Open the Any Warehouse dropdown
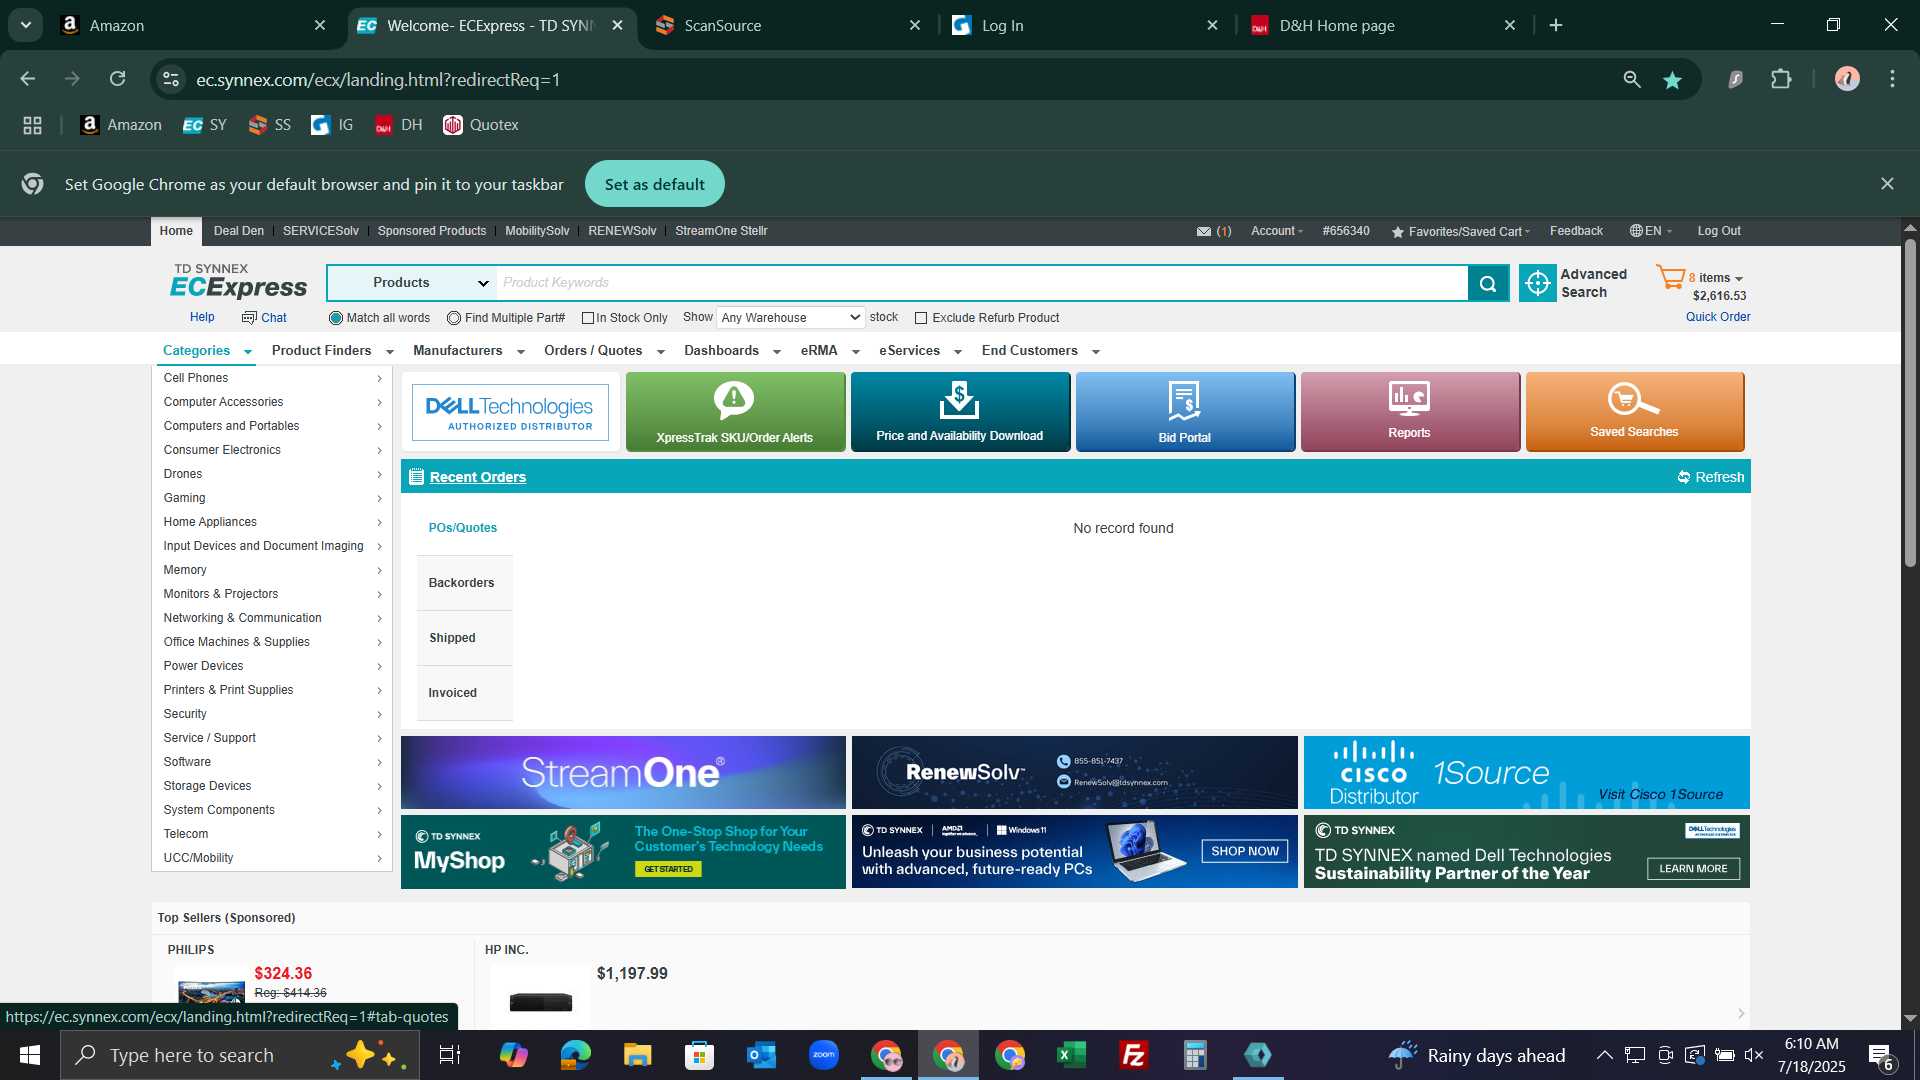This screenshot has width=1920, height=1080. 790,318
